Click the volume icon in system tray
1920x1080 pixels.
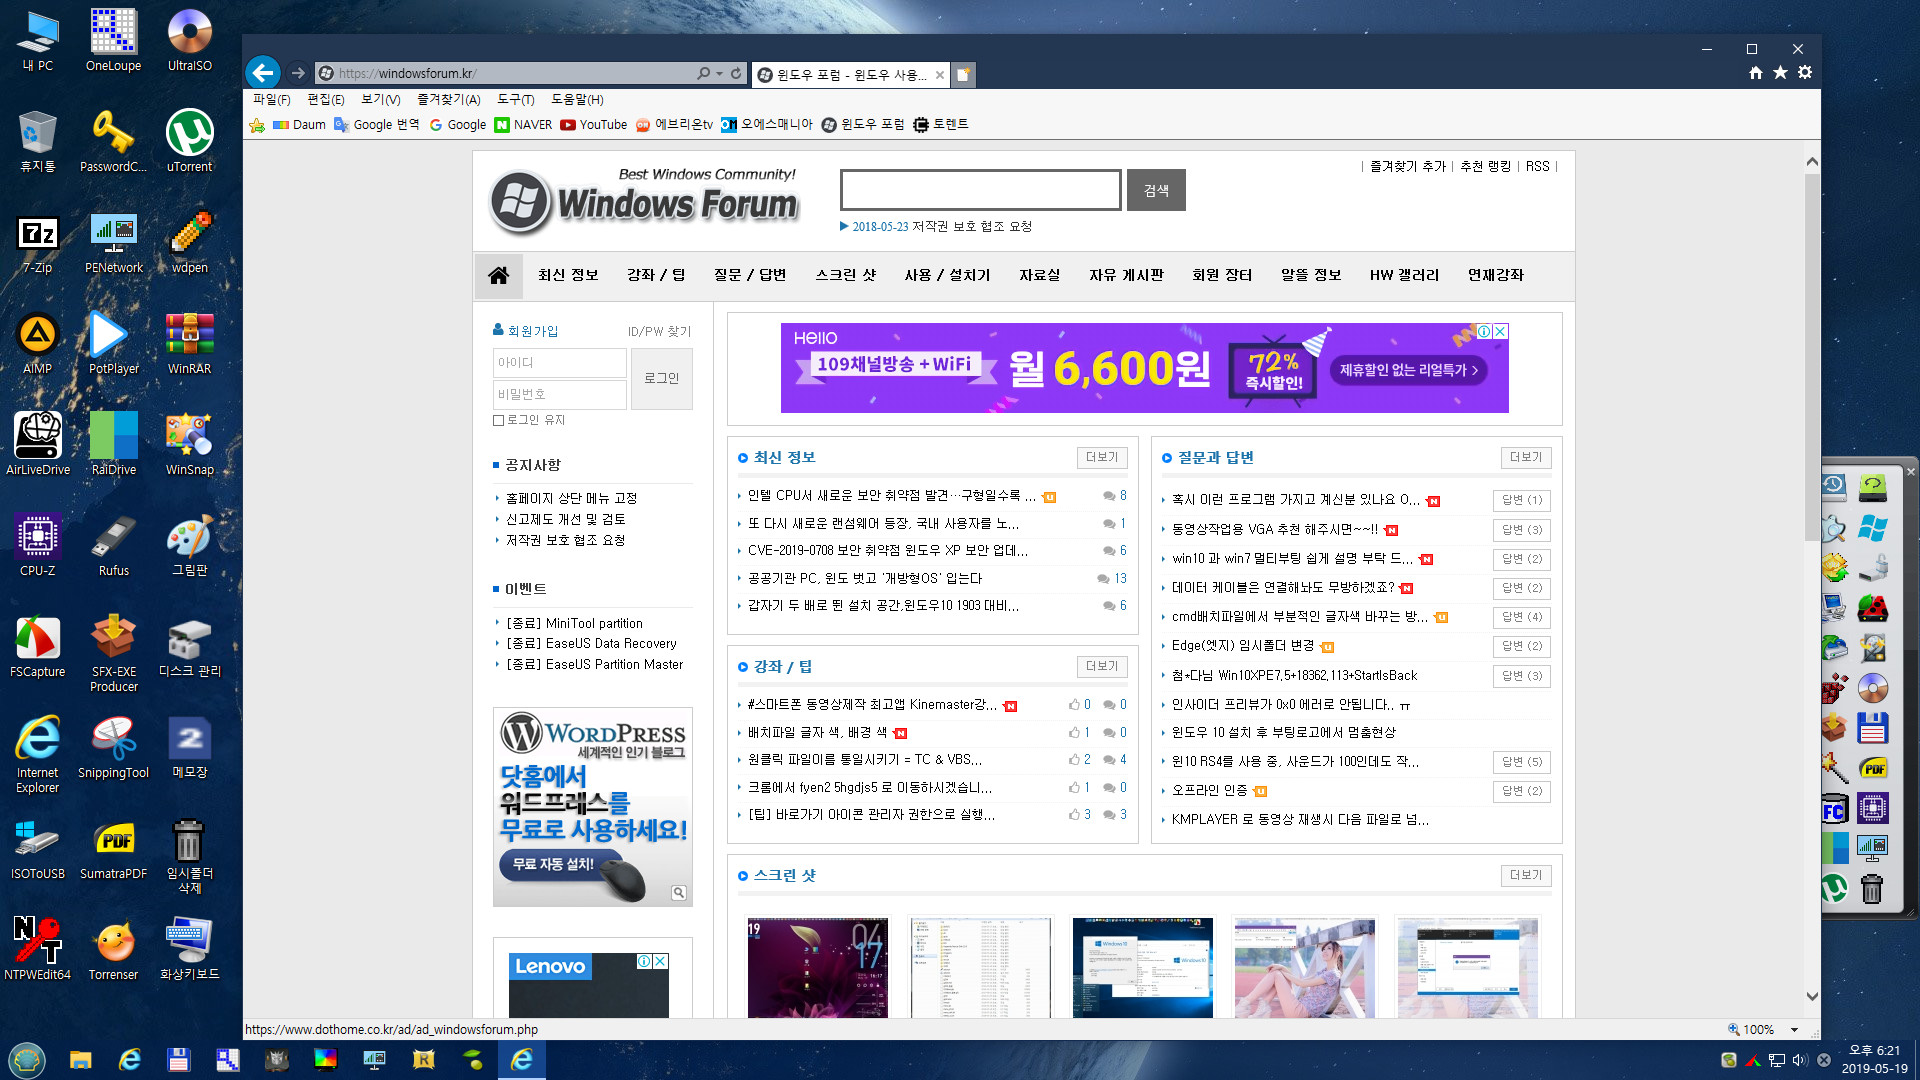1800,1060
